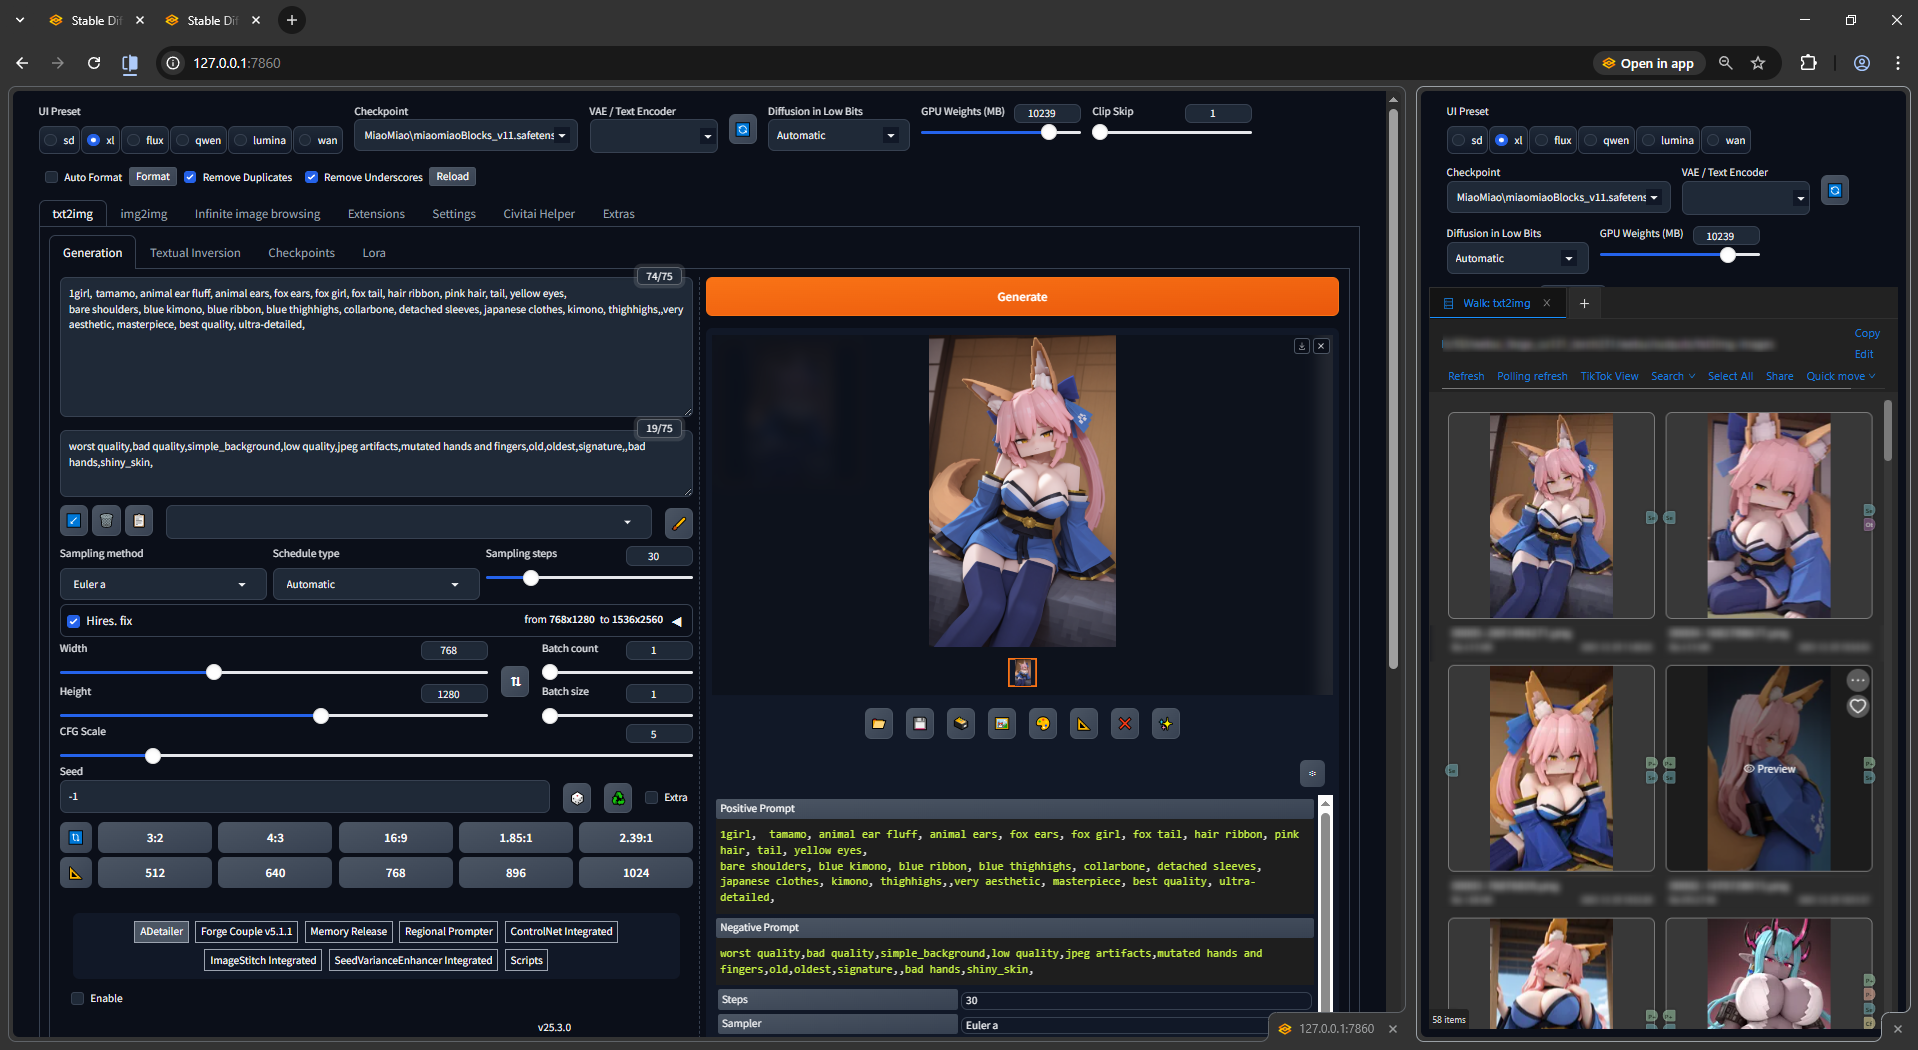This screenshot has width=1918, height=1050.
Task: Expand the ADetailer section
Action: point(161,932)
